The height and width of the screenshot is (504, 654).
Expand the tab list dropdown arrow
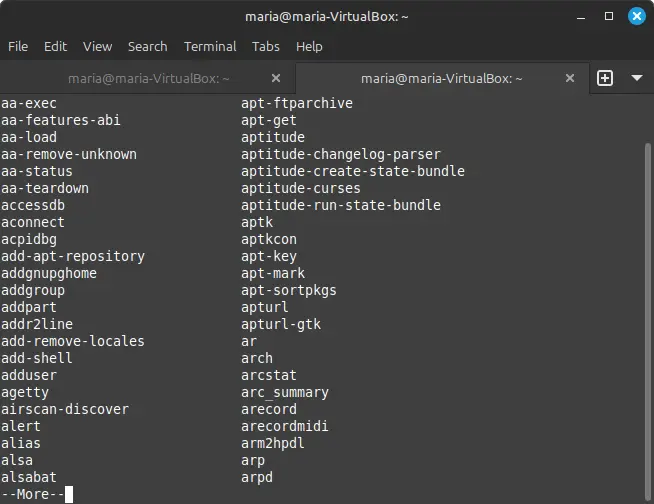click(x=636, y=78)
